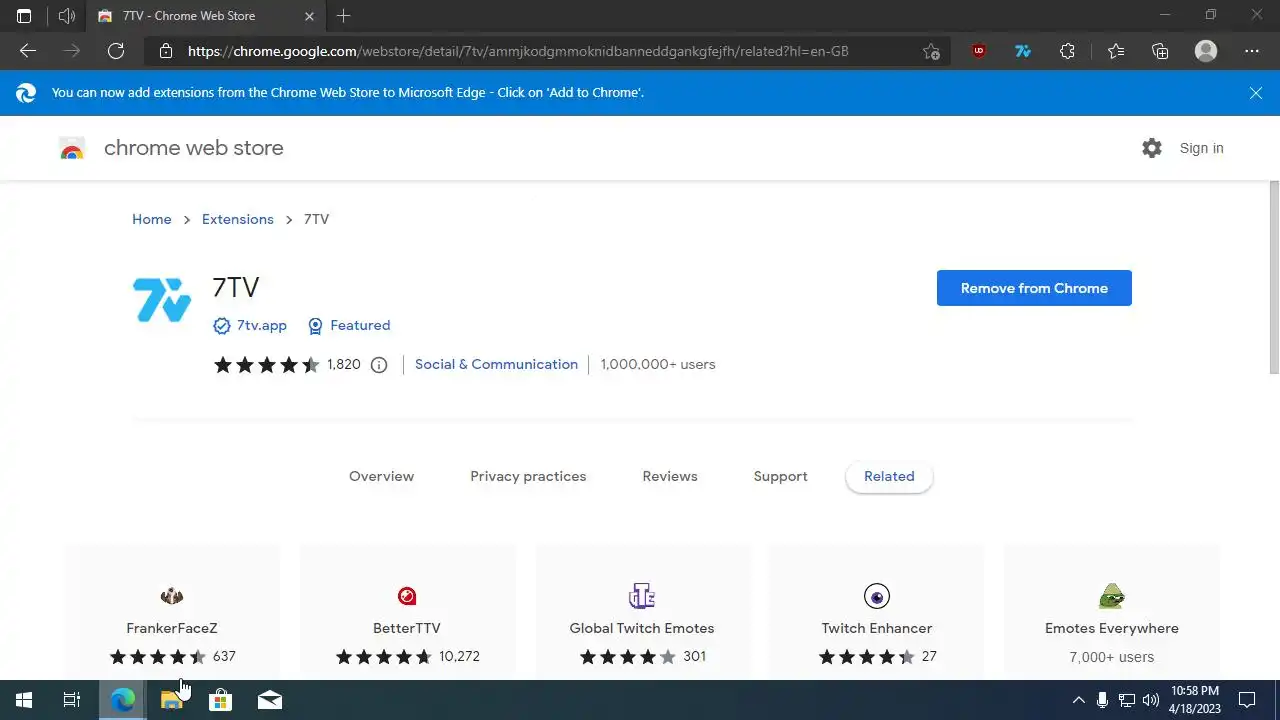Viewport: 1280px width, 720px height.
Task: Open Microsoft Store taskbar icon
Action: (220, 700)
